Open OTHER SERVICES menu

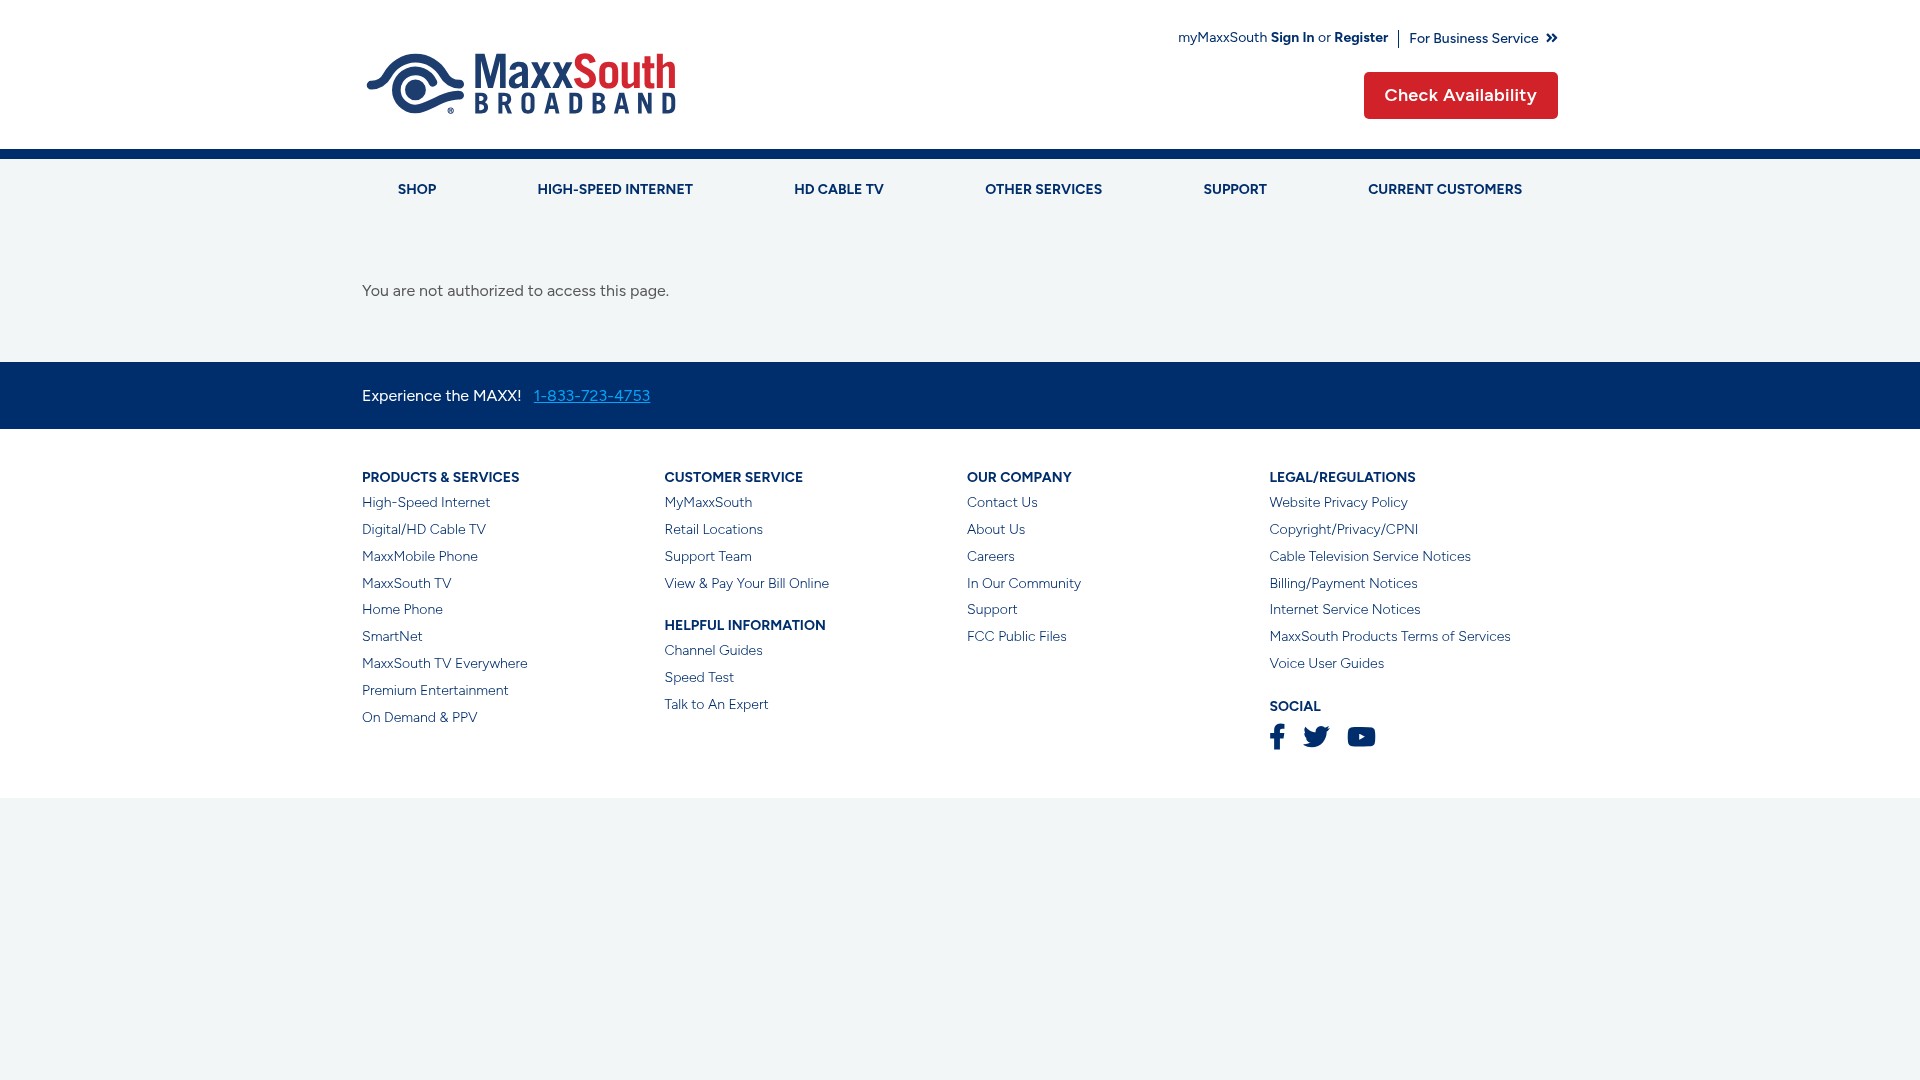pyautogui.click(x=1043, y=189)
